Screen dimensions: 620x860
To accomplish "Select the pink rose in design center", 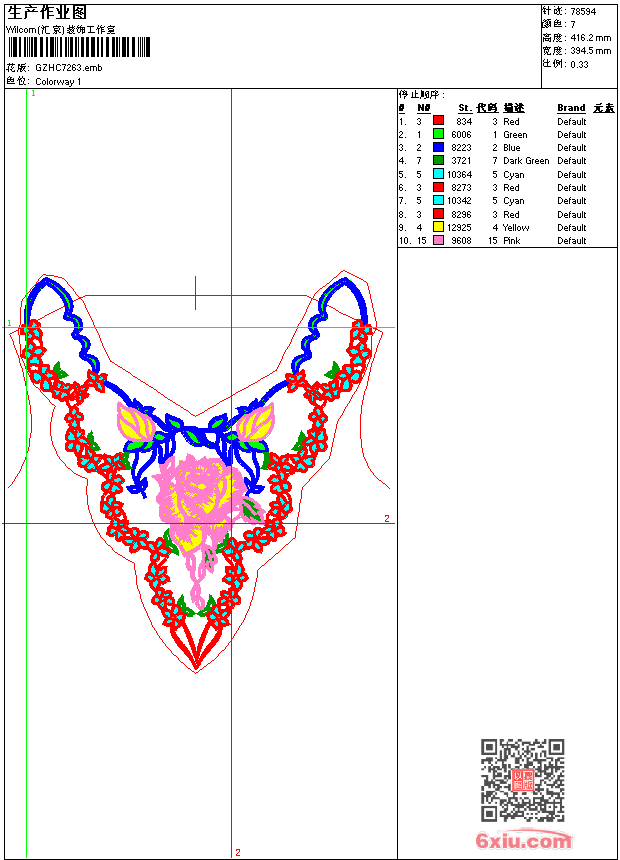I will pos(200,490).
